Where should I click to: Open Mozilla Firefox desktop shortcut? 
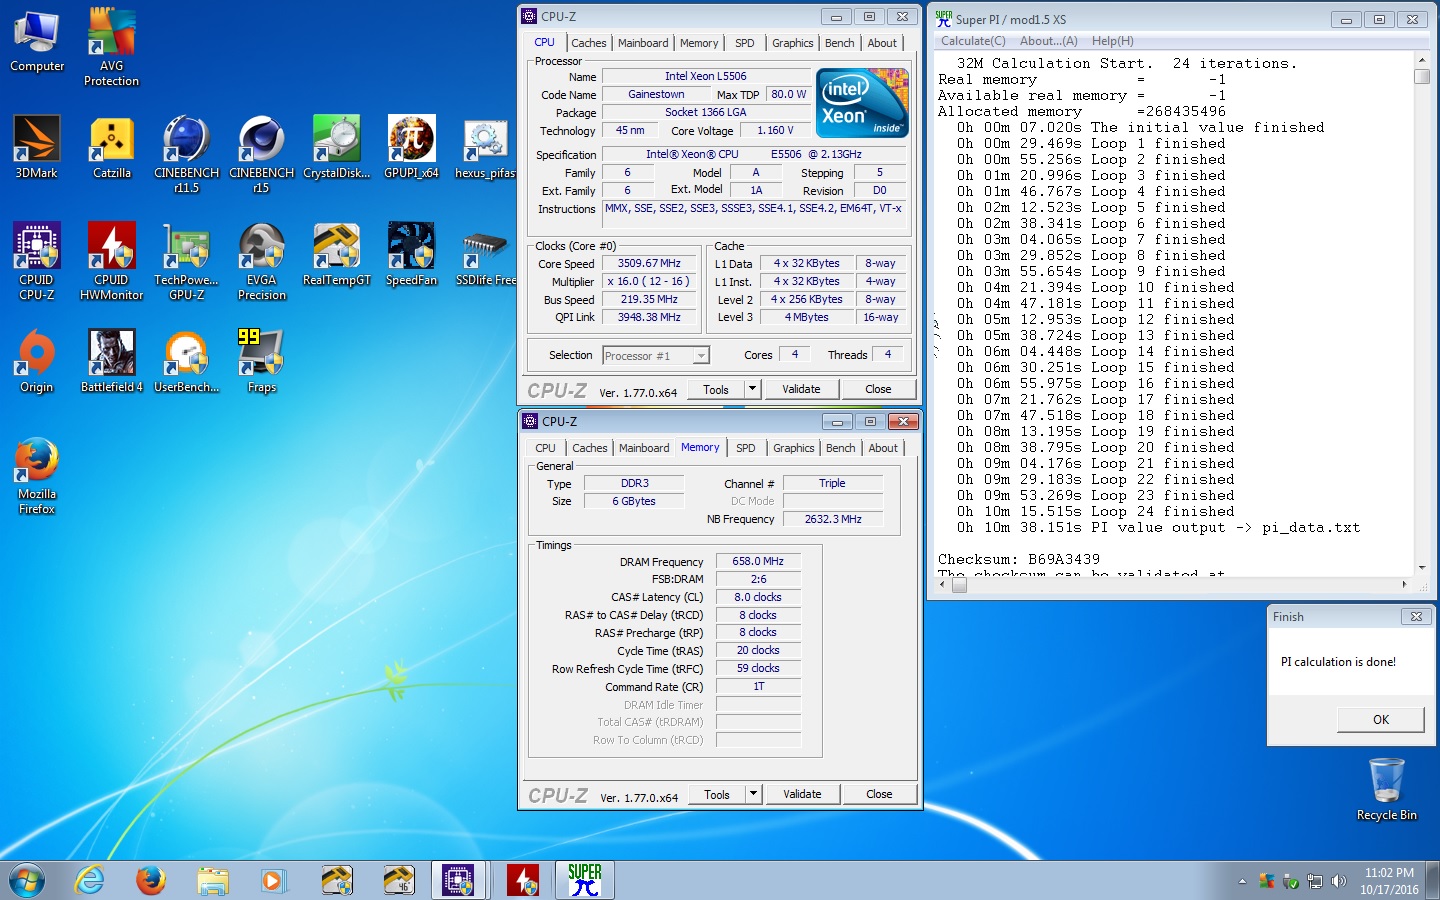click(x=37, y=476)
